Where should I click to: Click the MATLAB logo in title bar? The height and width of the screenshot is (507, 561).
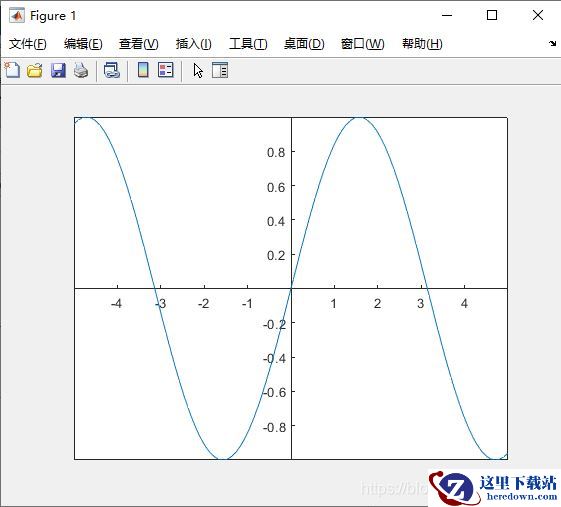pos(17,16)
